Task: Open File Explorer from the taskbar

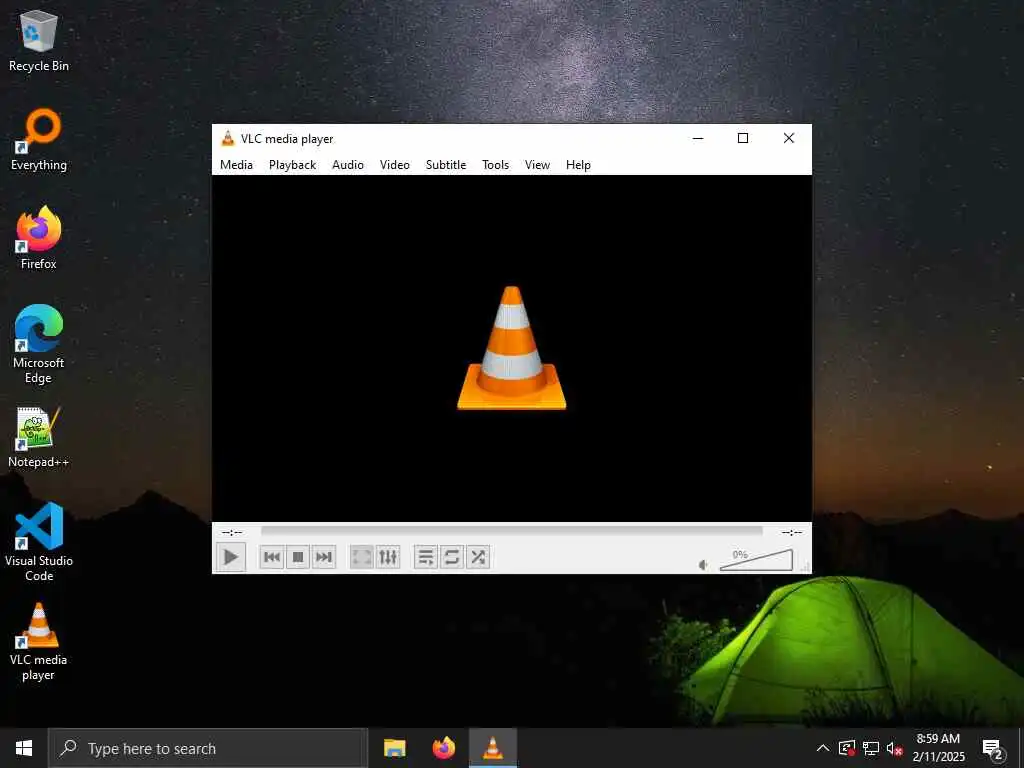Action: pos(394,748)
